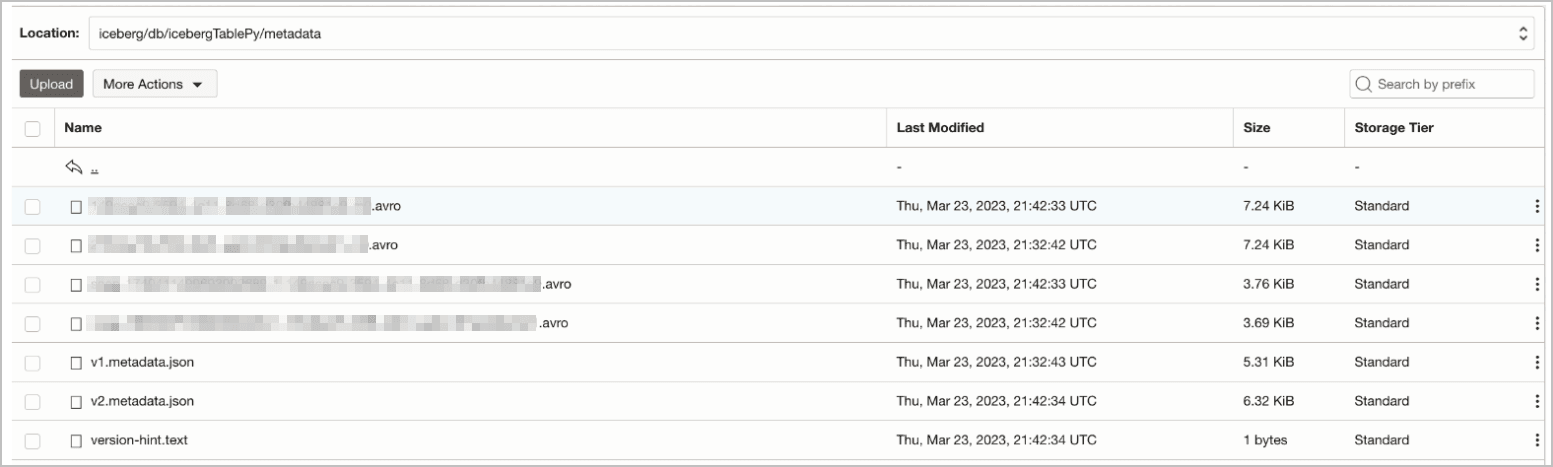This screenshot has width=1553, height=467.
Task: Open kebab menu for the 3.76 KiB avro file
Action: (1536, 284)
